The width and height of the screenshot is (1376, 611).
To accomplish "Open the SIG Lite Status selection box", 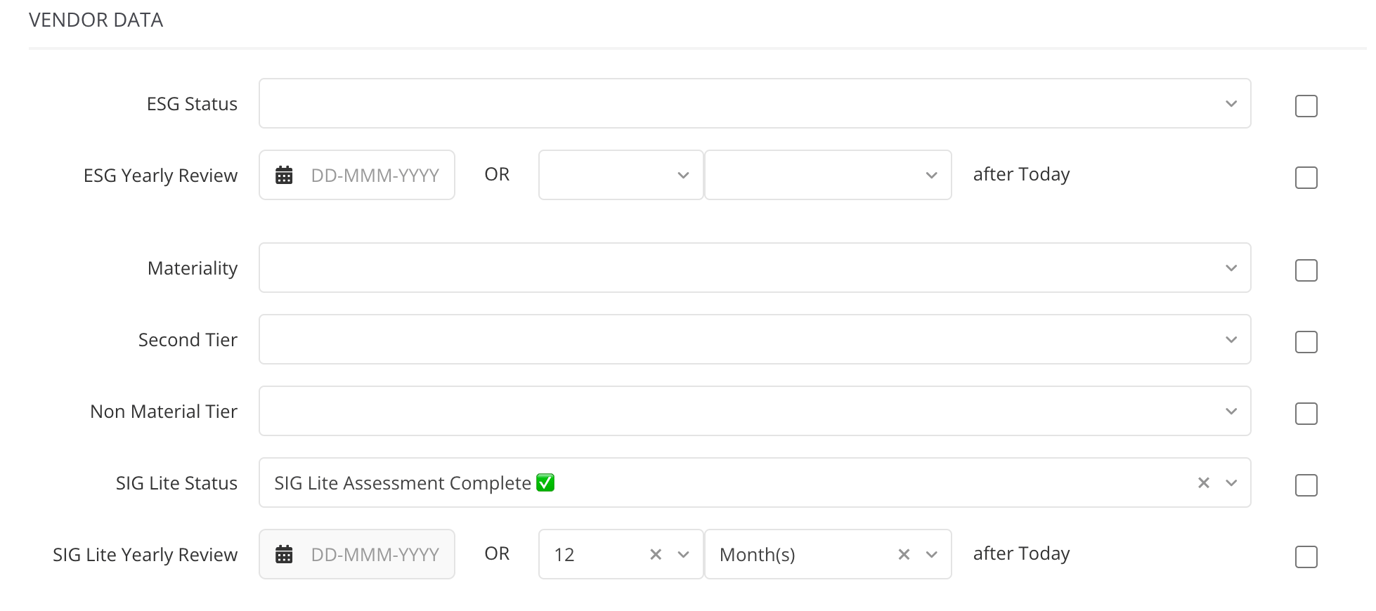I will pos(700,482).
